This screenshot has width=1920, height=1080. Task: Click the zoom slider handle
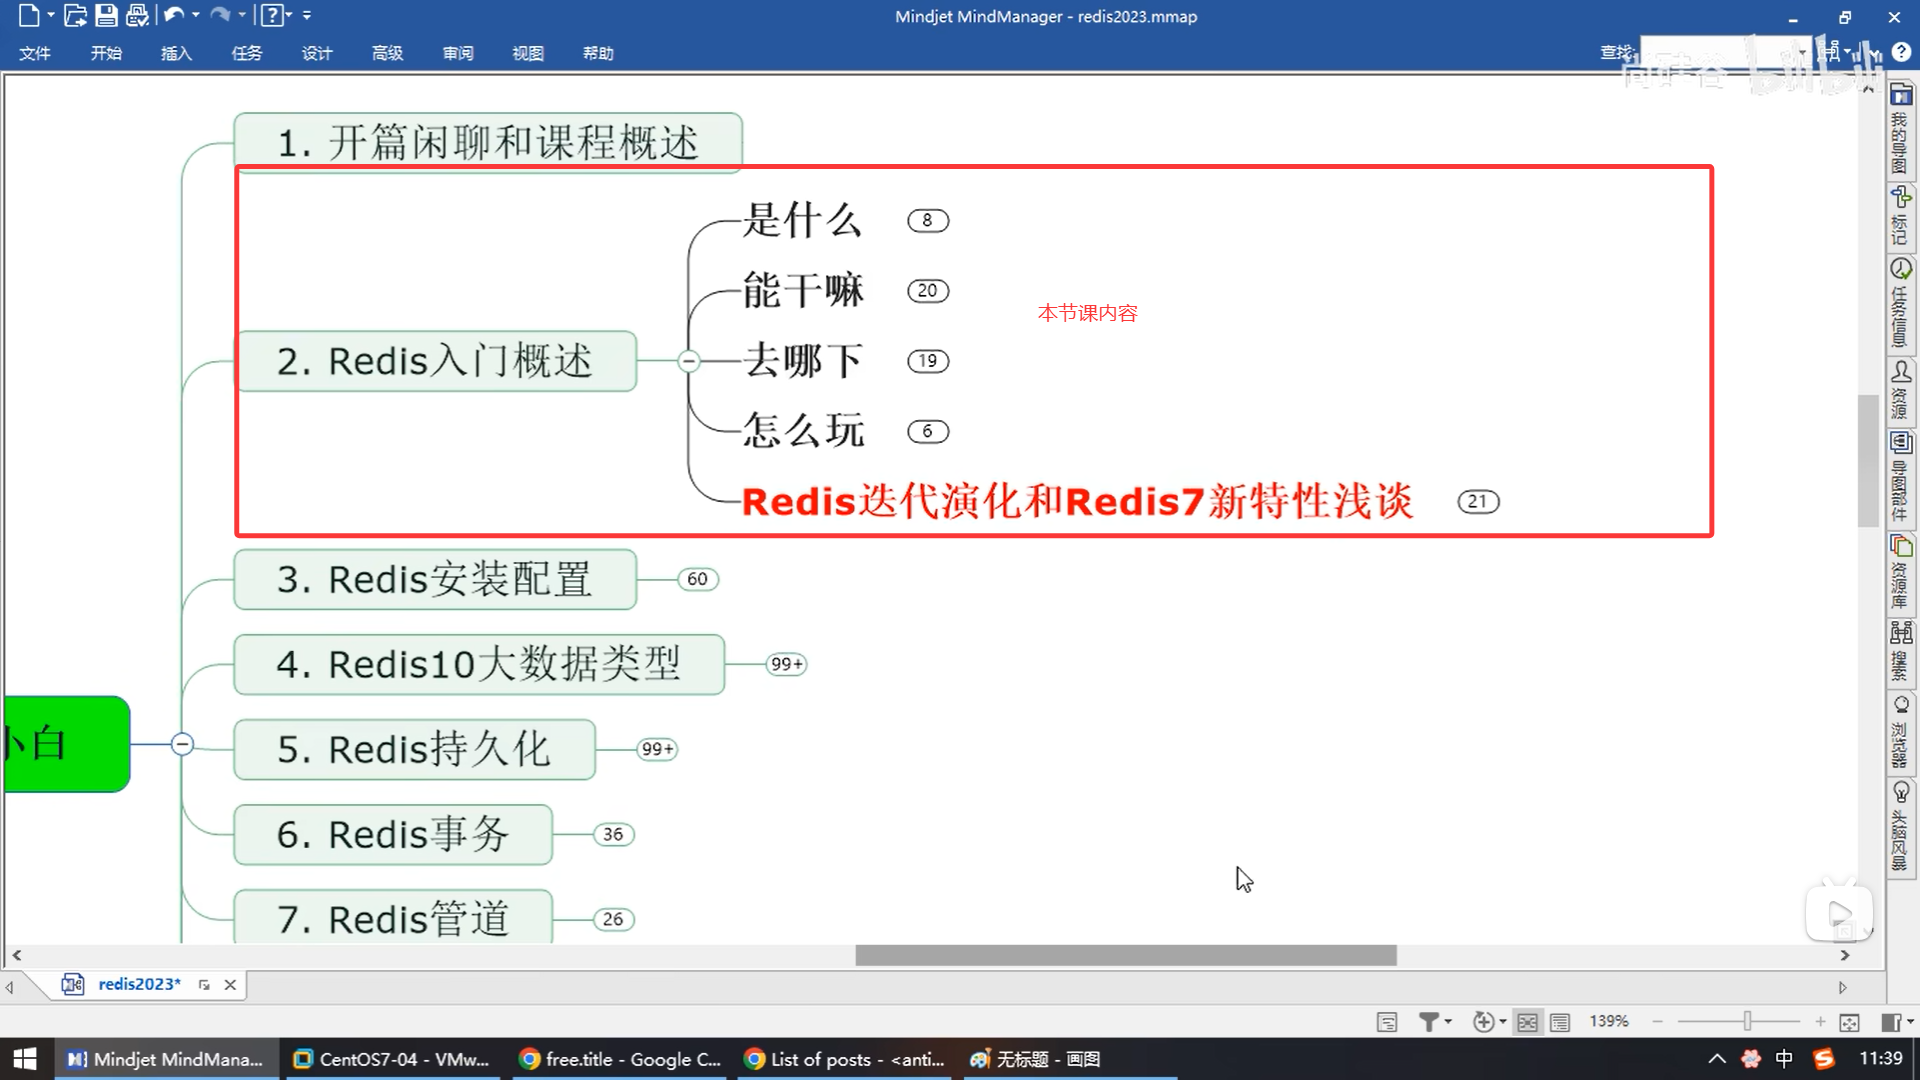pyautogui.click(x=1747, y=1021)
